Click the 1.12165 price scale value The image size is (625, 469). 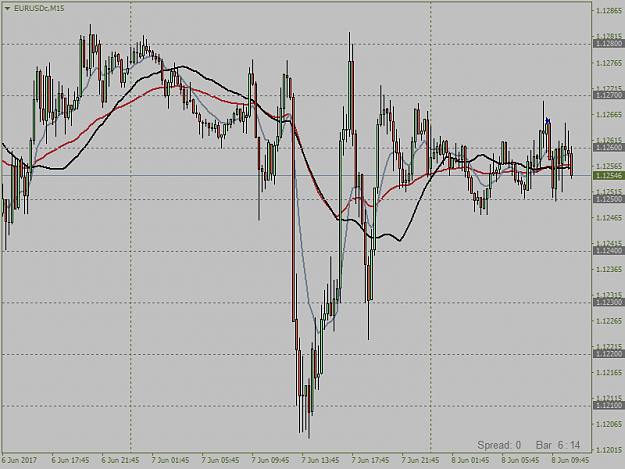[609, 373]
